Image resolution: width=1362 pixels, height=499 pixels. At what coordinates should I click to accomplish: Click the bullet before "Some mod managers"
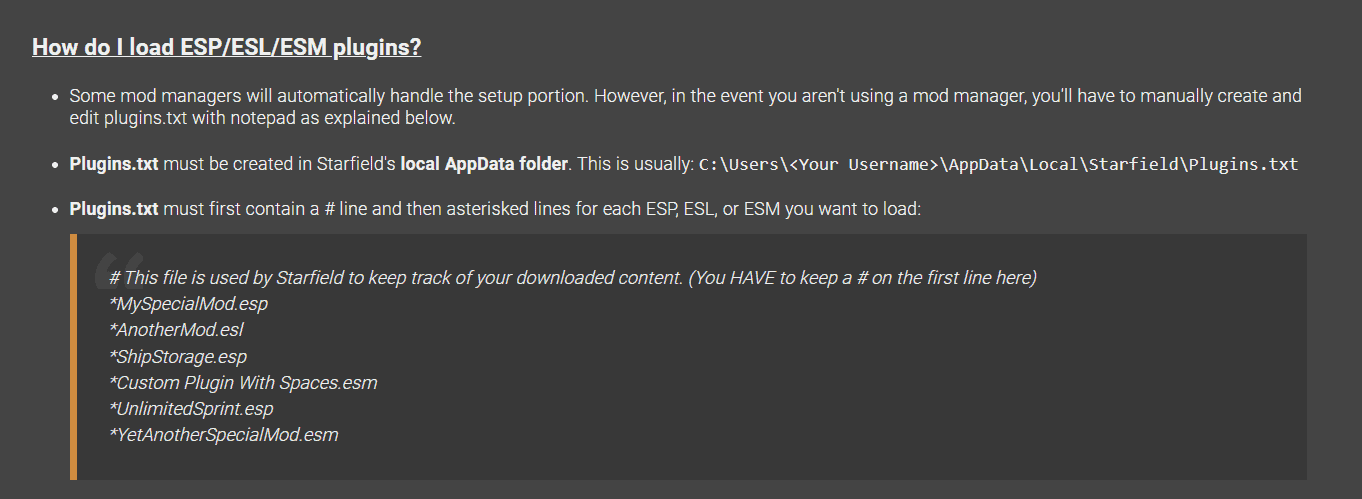(x=54, y=97)
